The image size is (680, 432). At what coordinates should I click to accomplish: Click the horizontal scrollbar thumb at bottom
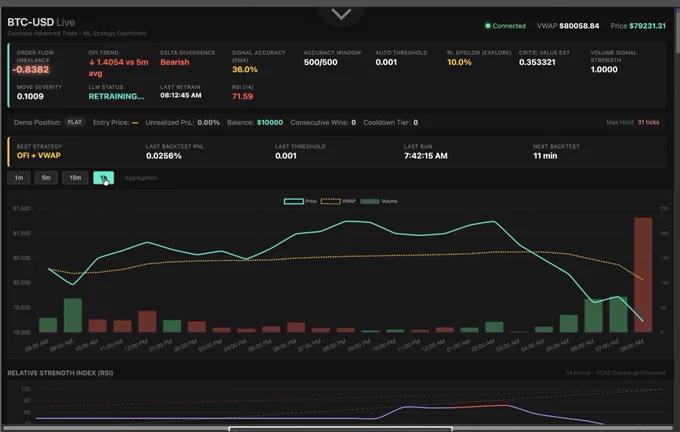(341, 429)
